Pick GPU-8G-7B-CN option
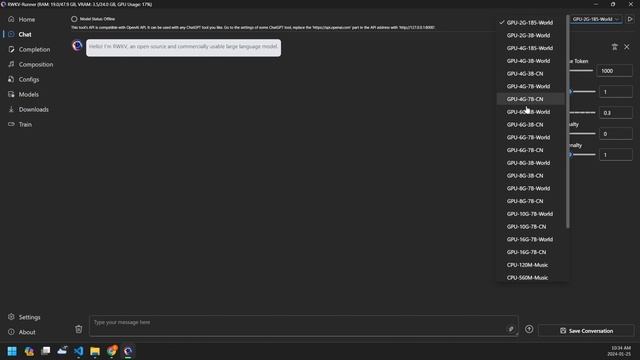The image size is (640, 360). tap(530, 201)
